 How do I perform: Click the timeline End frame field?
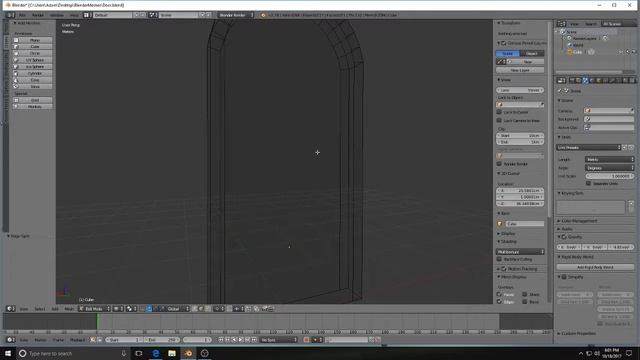162,340
